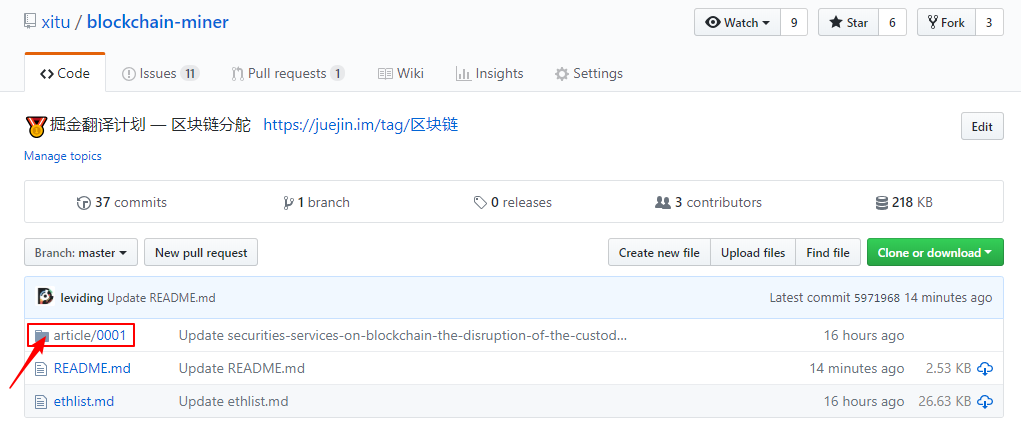
Task: View the 37 commits history
Action: pyautogui.click(x=122, y=202)
